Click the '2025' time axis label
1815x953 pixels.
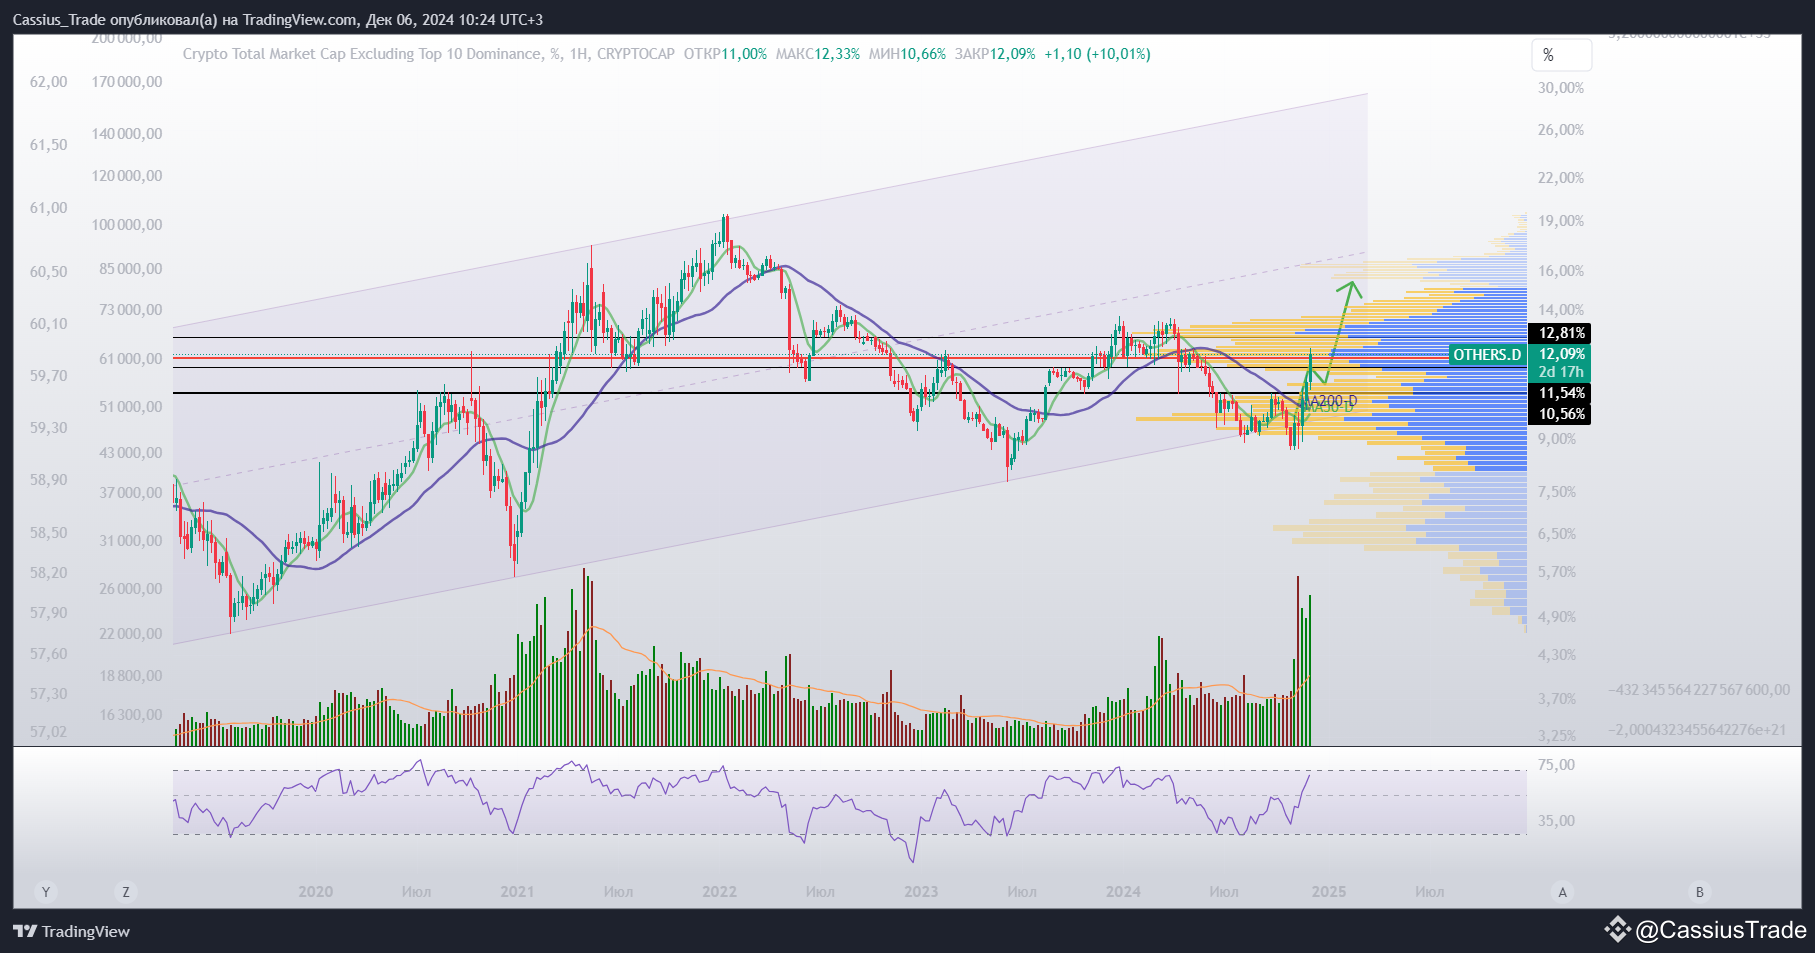1329,892
